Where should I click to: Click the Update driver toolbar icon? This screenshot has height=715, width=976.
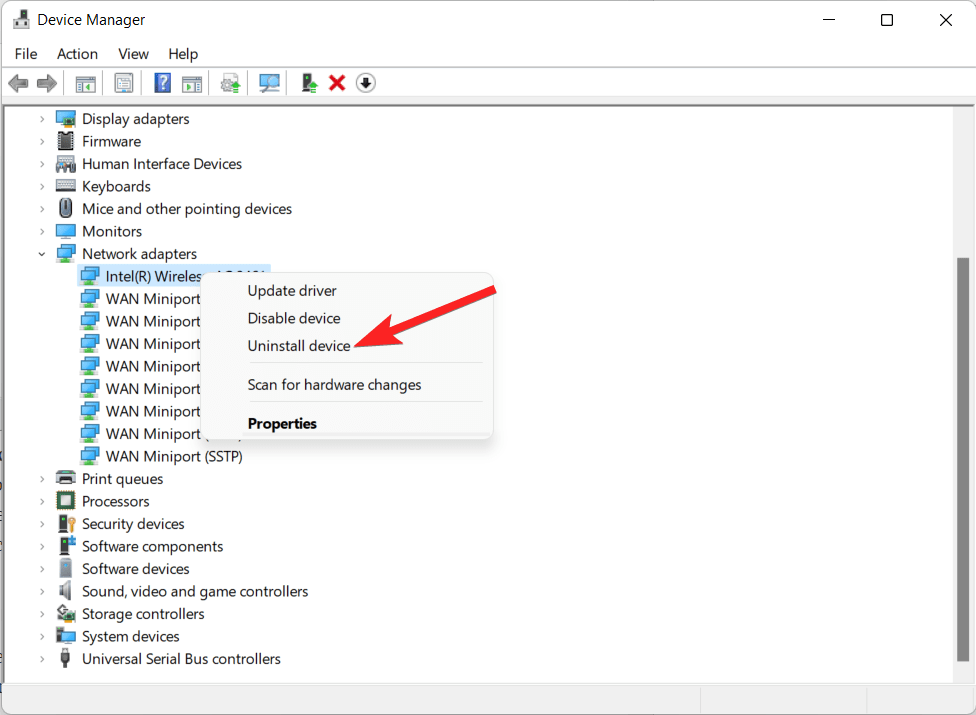pos(229,82)
